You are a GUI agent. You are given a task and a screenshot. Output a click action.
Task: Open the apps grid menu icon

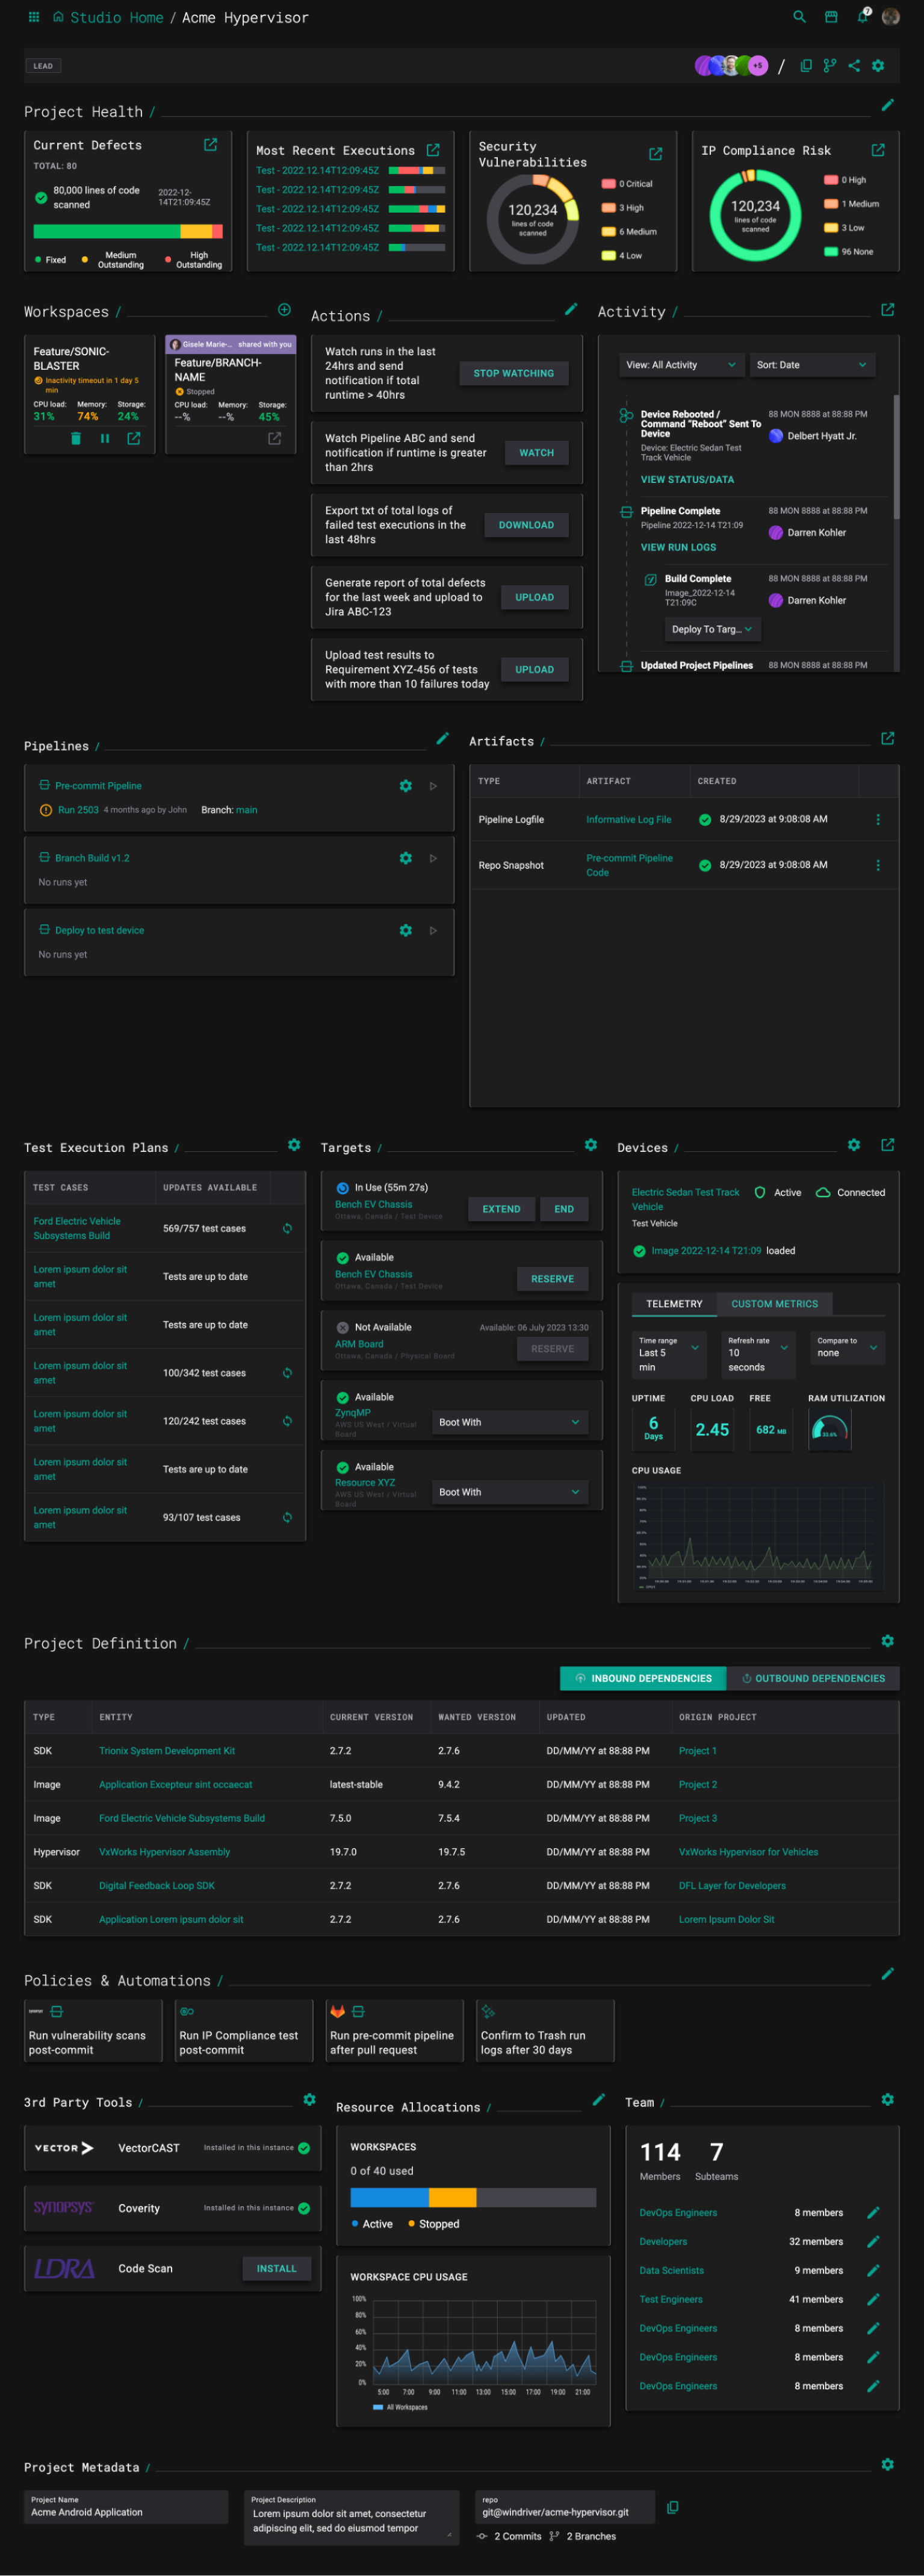(x=34, y=17)
